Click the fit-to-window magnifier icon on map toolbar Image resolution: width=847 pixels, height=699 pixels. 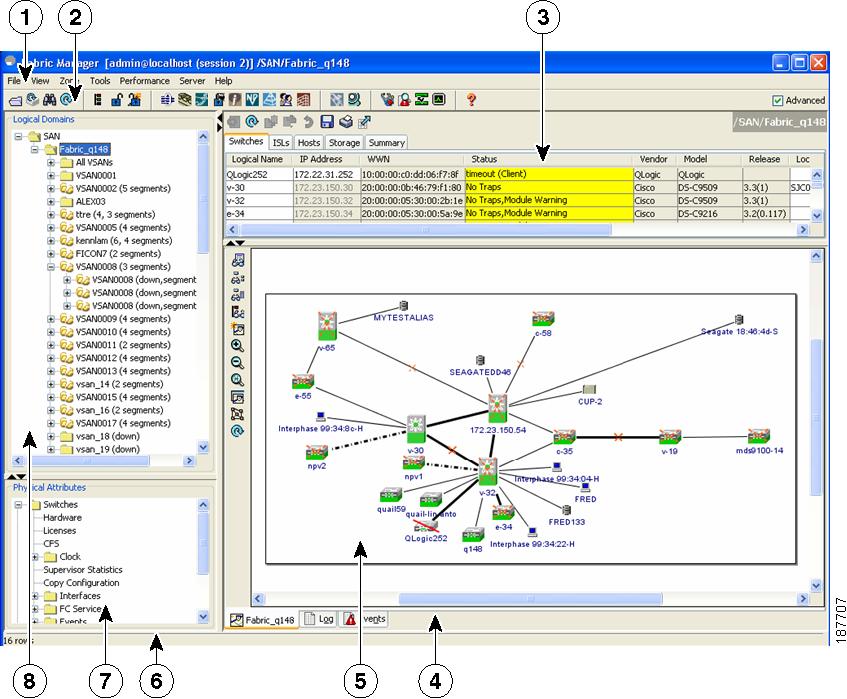pos(237,380)
